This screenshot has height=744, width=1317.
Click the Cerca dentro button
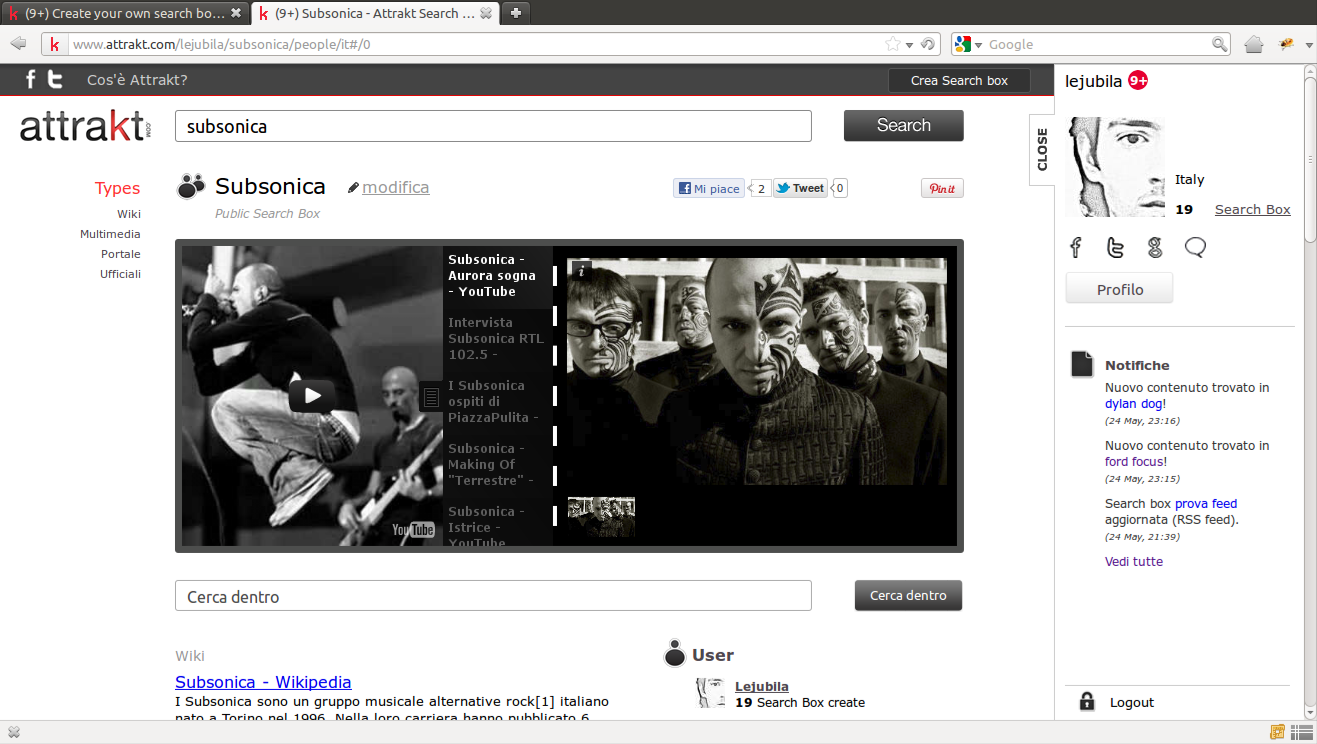(x=908, y=595)
